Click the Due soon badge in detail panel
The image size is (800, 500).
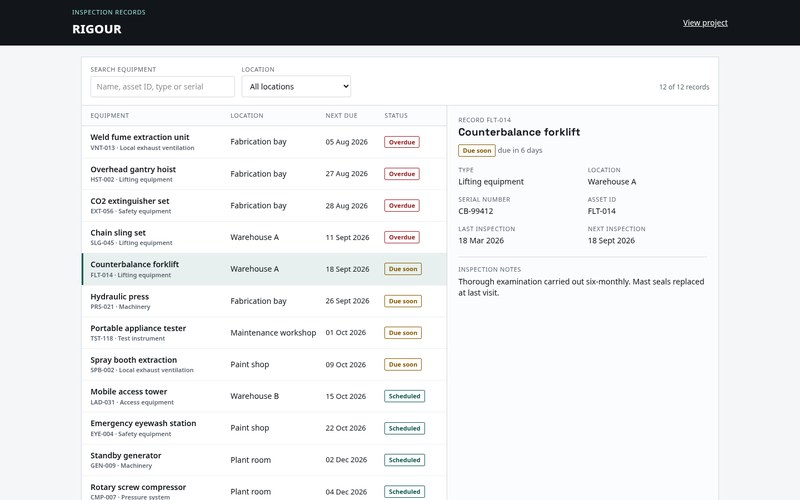[477, 151]
